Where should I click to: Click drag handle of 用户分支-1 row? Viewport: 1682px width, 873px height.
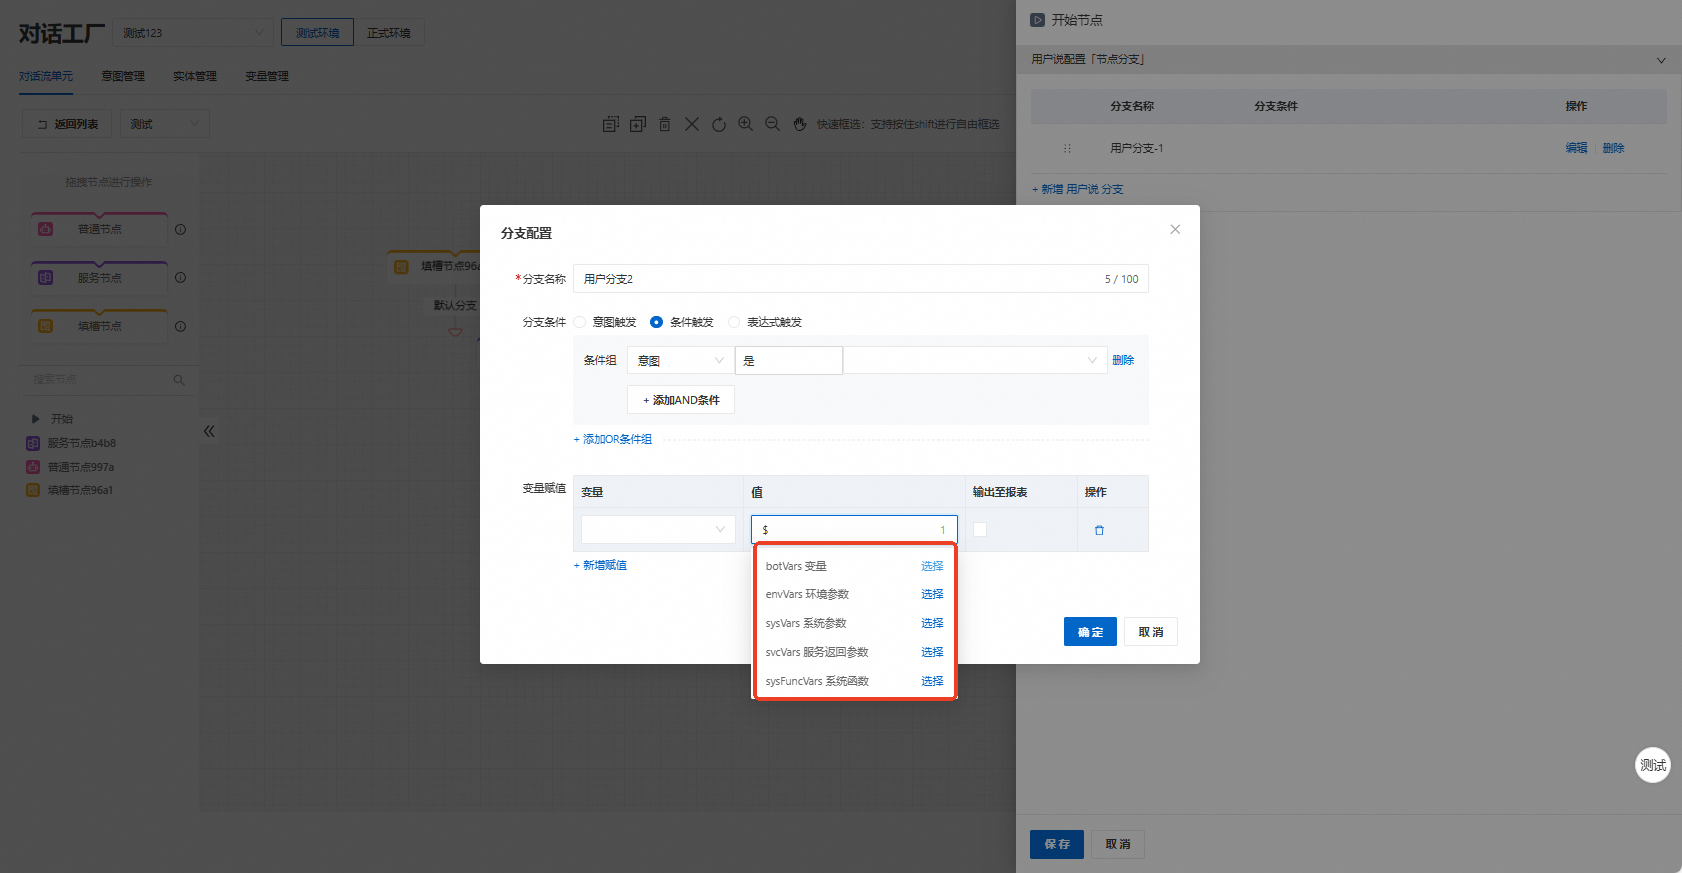[x=1067, y=148]
